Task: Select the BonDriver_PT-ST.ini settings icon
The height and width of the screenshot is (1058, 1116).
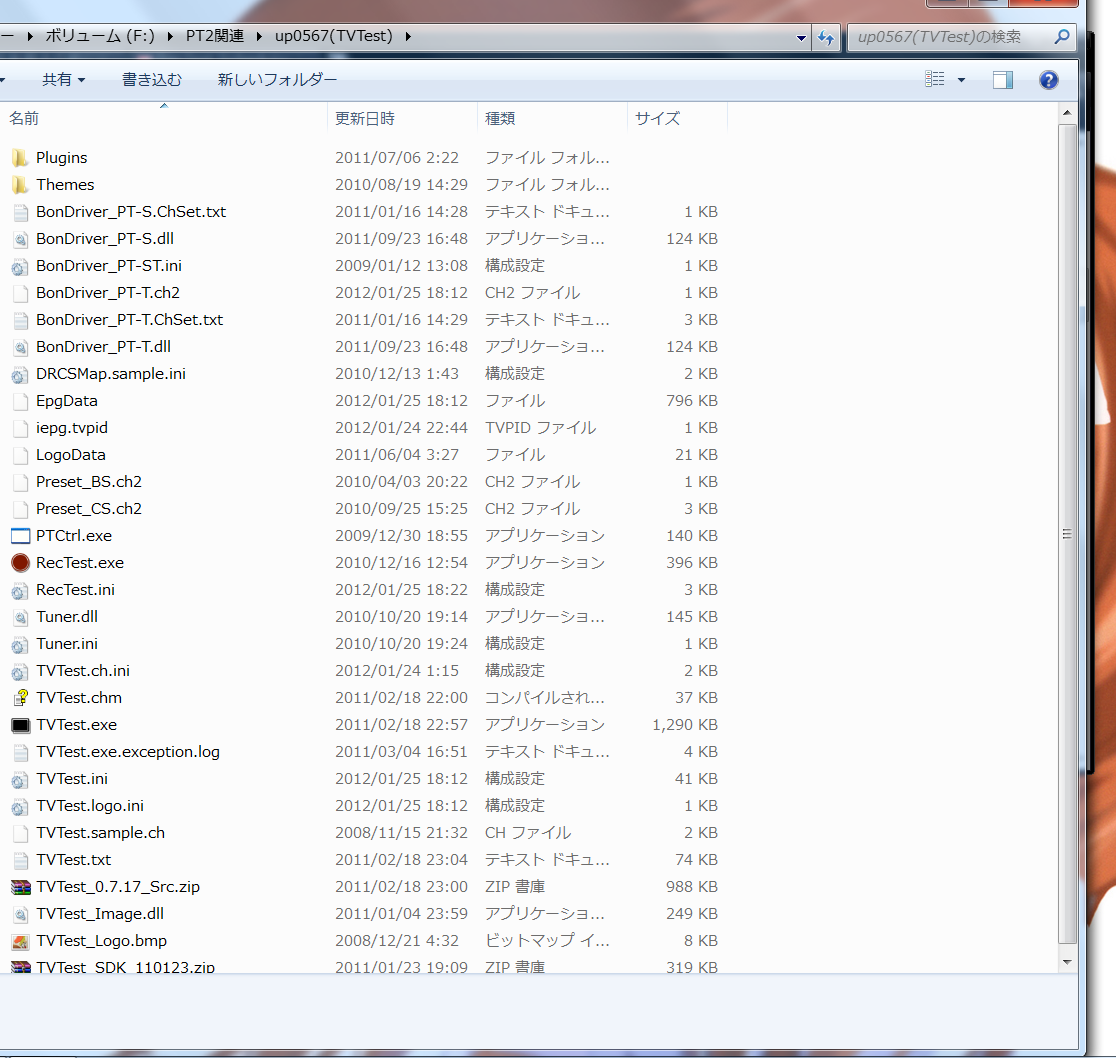Action: (x=20, y=266)
